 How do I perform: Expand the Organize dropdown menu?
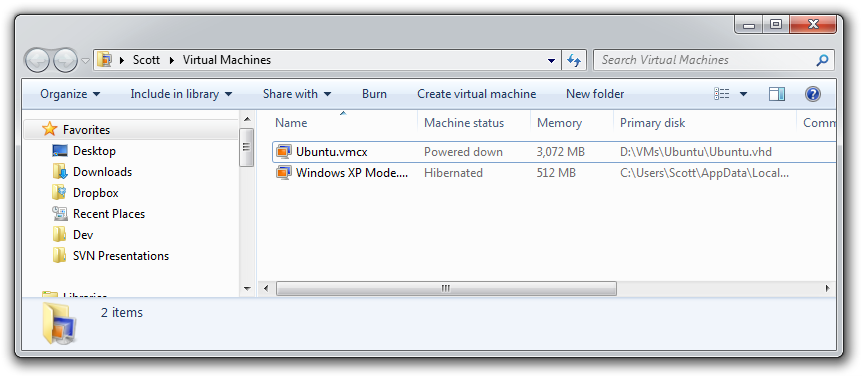pyautogui.click(x=70, y=94)
